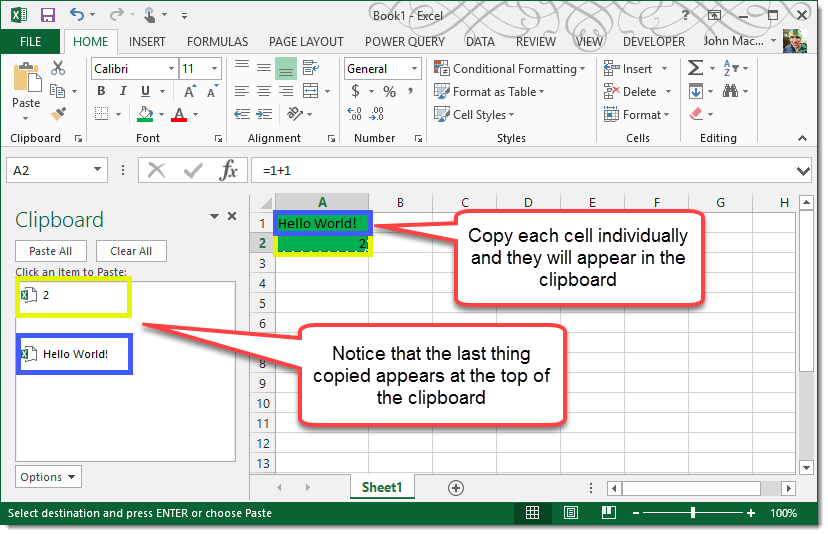
Task: Open Sort & Filter icon
Action: point(731,68)
